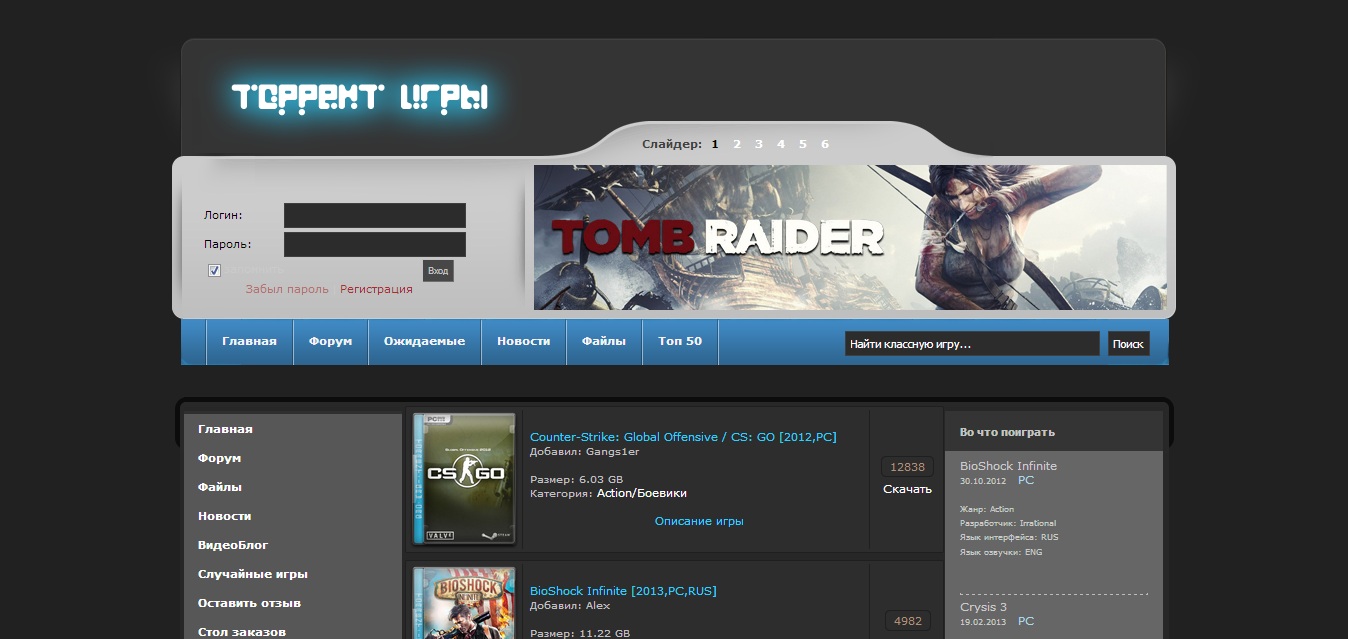Open the BioShock Infinite cover thumbnail
The width and height of the screenshot is (1348, 639).
pos(464,603)
